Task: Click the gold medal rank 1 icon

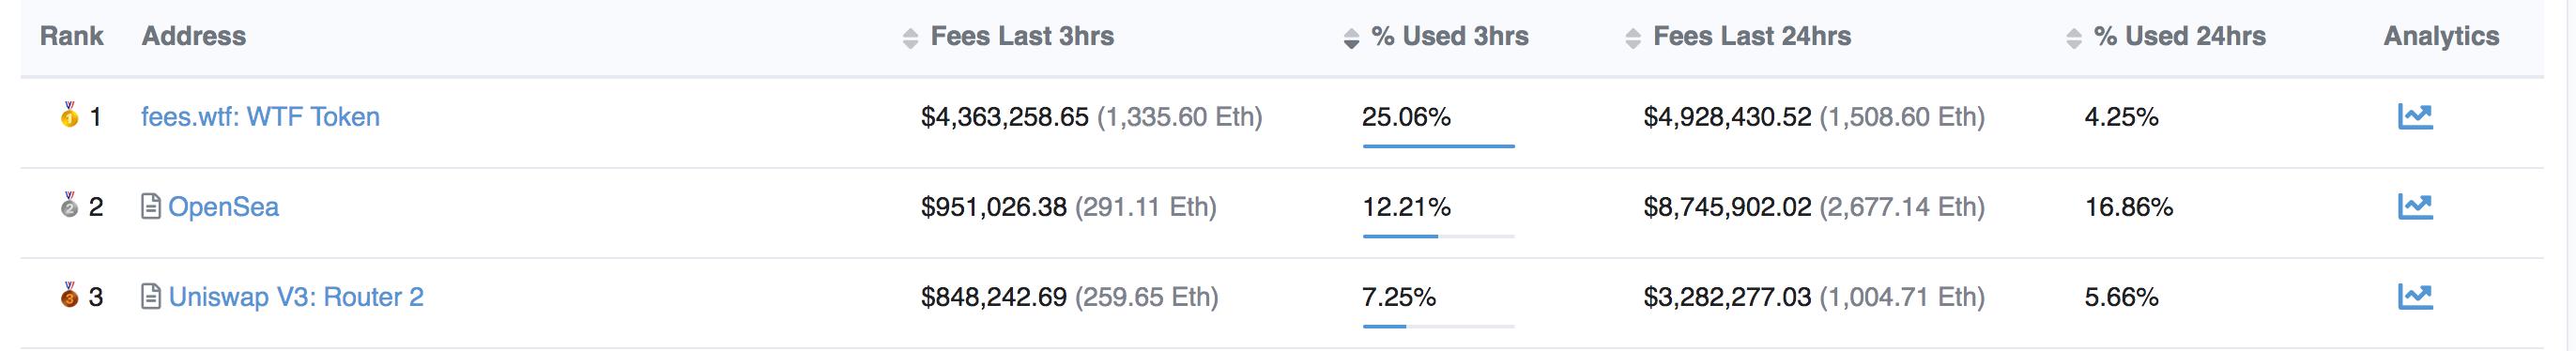Action: pos(69,115)
